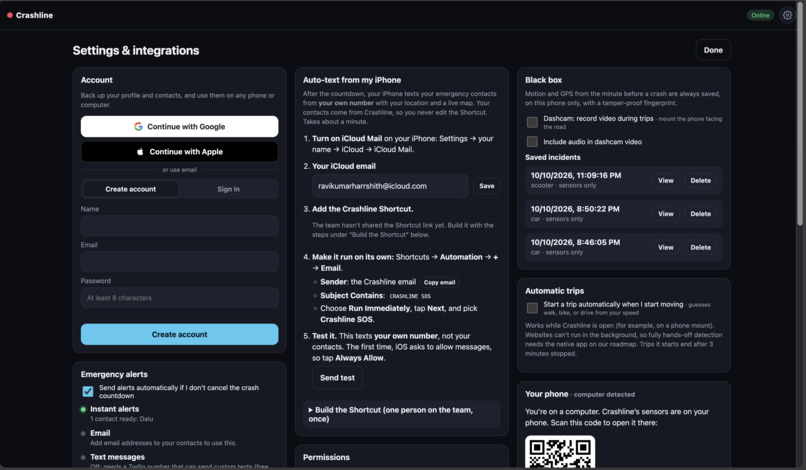Click the Online status badge
This screenshot has width=806, height=470.
[x=760, y=15]
